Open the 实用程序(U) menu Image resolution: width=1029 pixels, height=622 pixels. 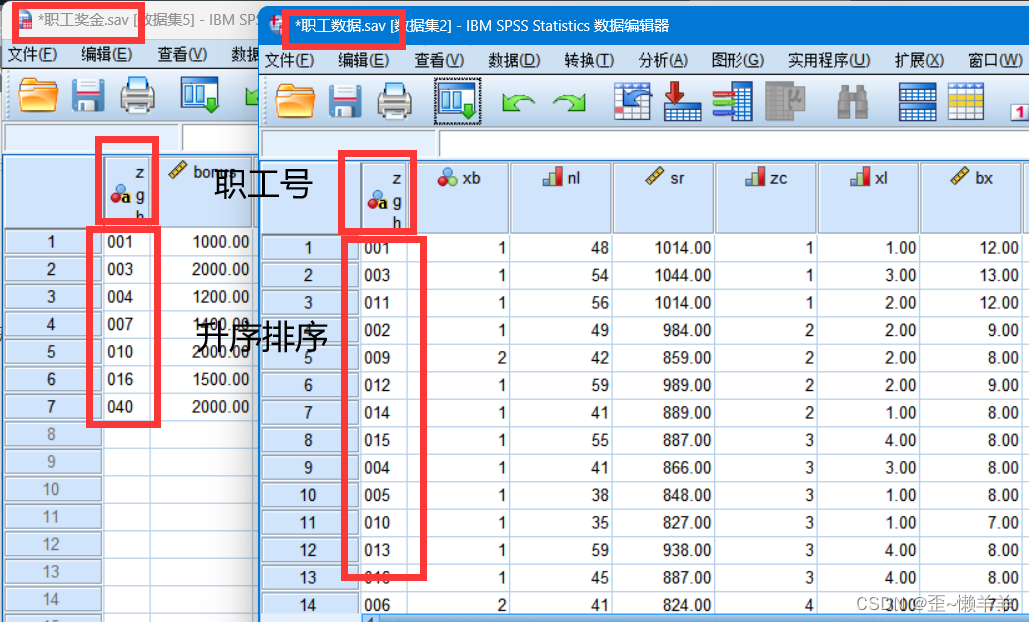(829, 60)
